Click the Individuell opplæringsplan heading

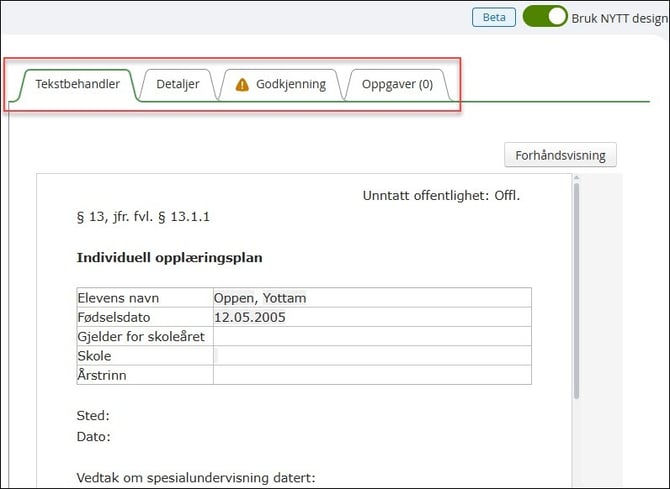pos(169,257)
